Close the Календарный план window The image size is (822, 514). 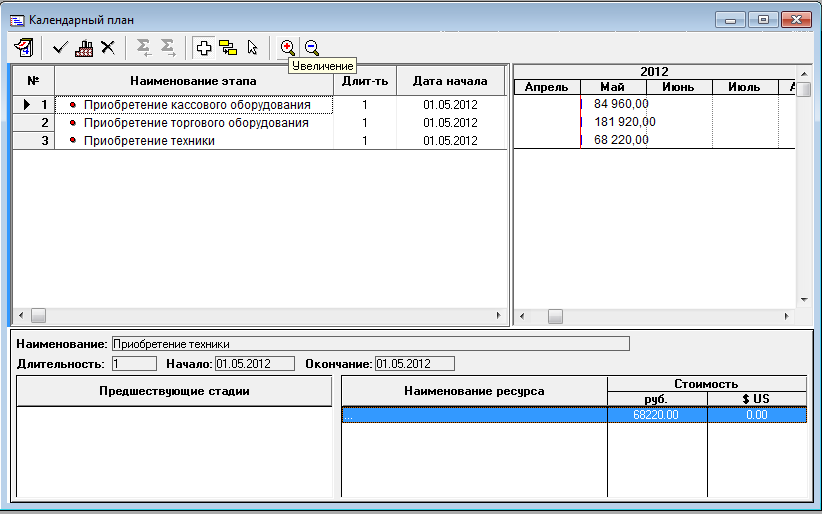796,20
